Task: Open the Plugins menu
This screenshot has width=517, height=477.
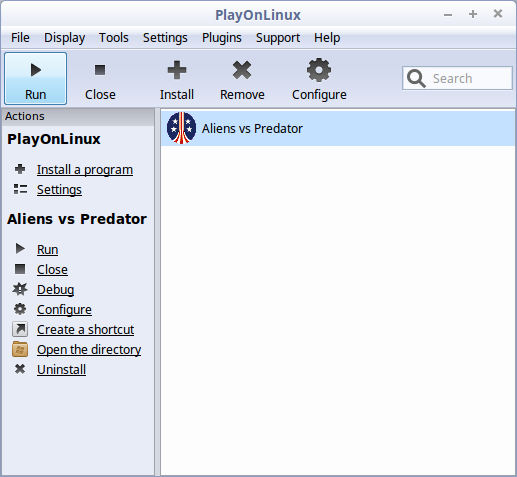Action: [x=222, y=38]
